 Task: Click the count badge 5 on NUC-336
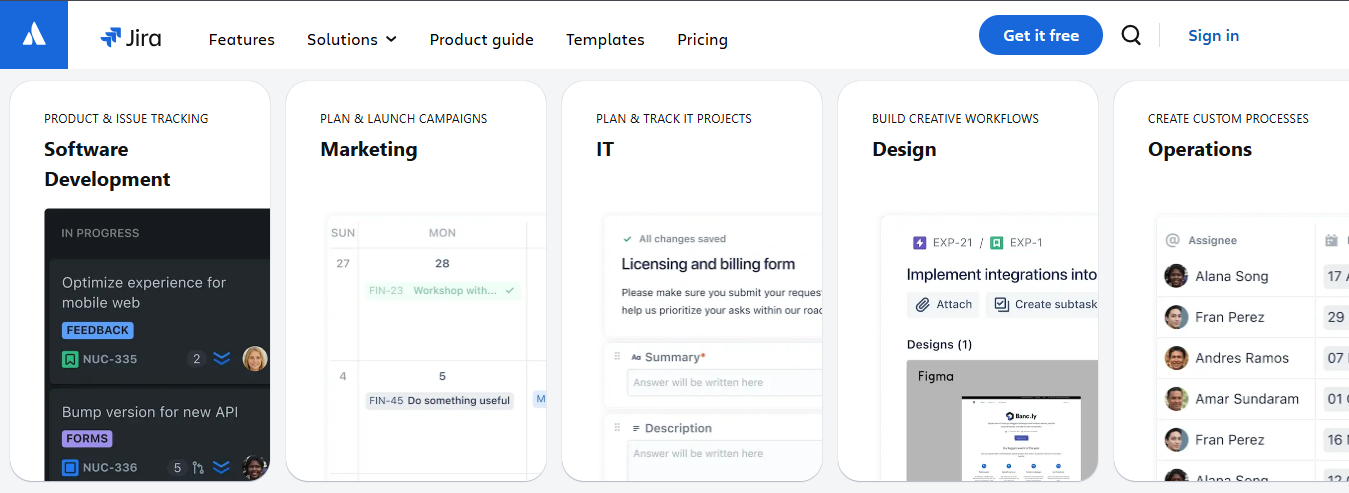point(178,467)
